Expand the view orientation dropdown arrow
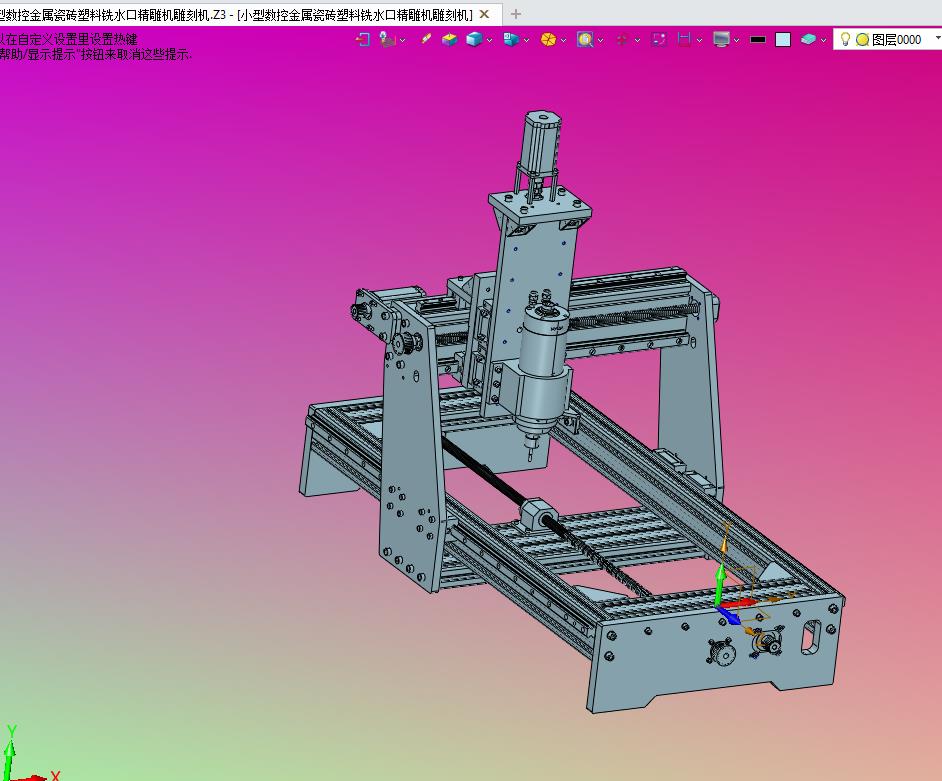Image resolution: width=942 pixels, height=781 pixels. pos(527,40)
